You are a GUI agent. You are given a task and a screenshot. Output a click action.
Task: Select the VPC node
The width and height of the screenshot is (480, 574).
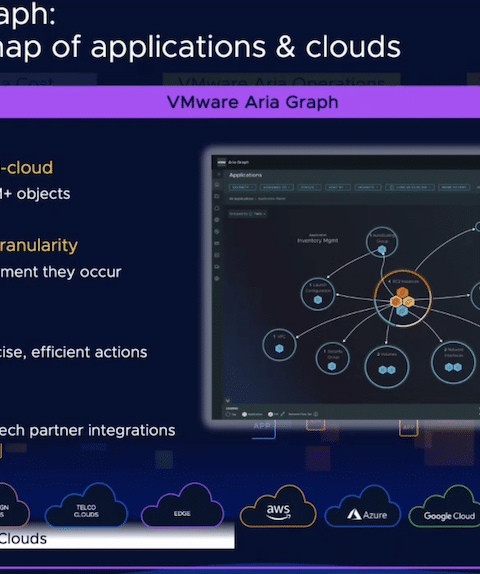279,344
